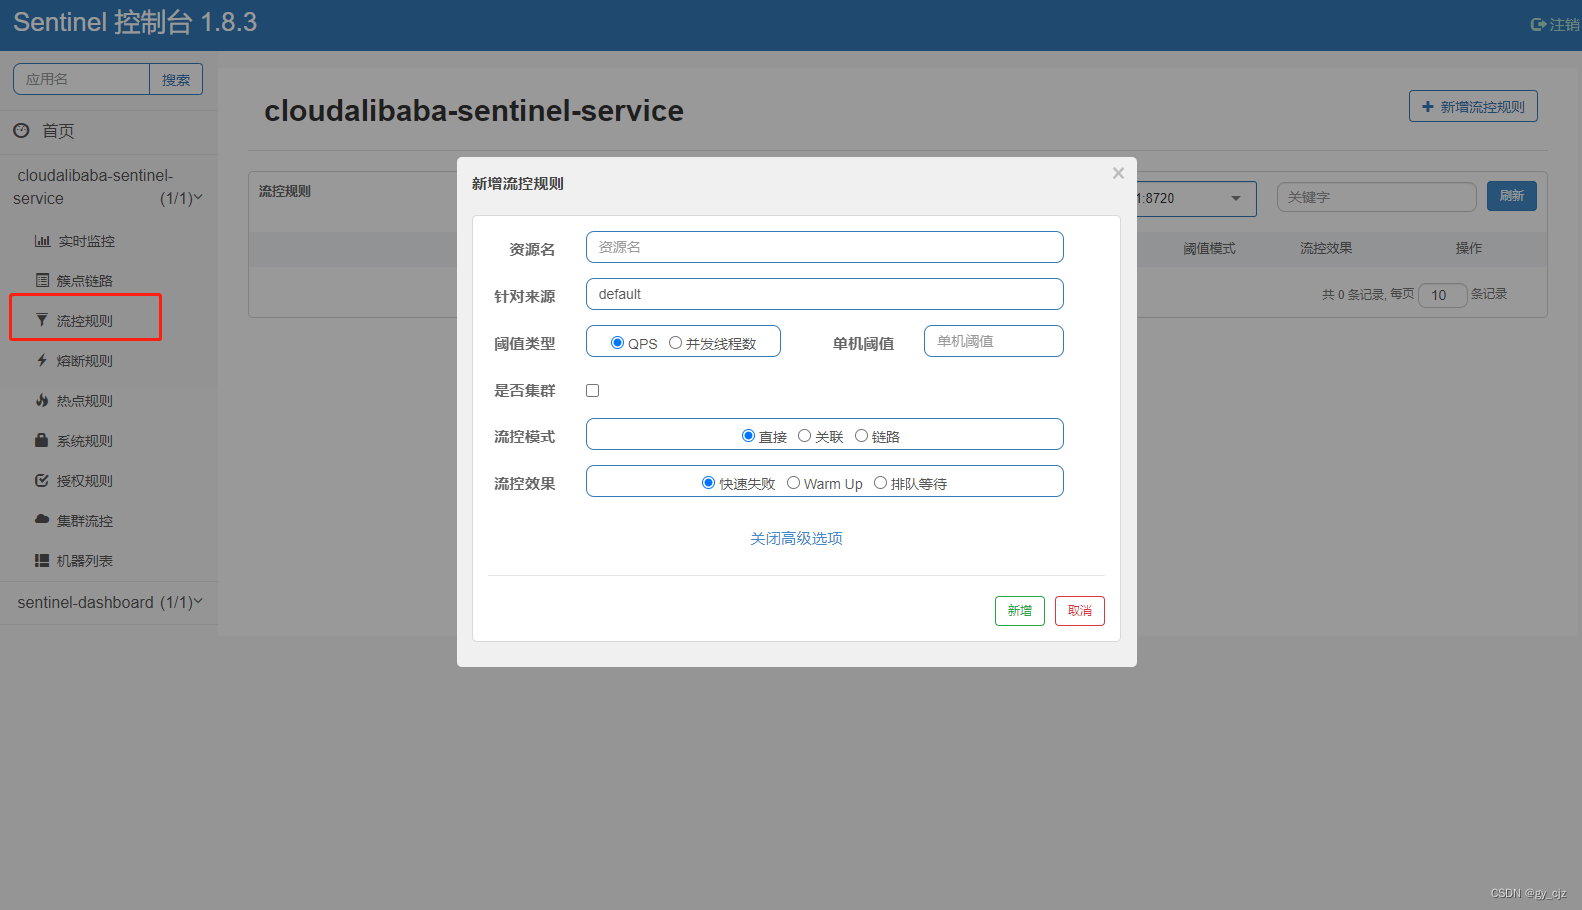Open 熔断规则 menu item
This screenshot has width=1582, height=910.
click(x=85, y=361)
